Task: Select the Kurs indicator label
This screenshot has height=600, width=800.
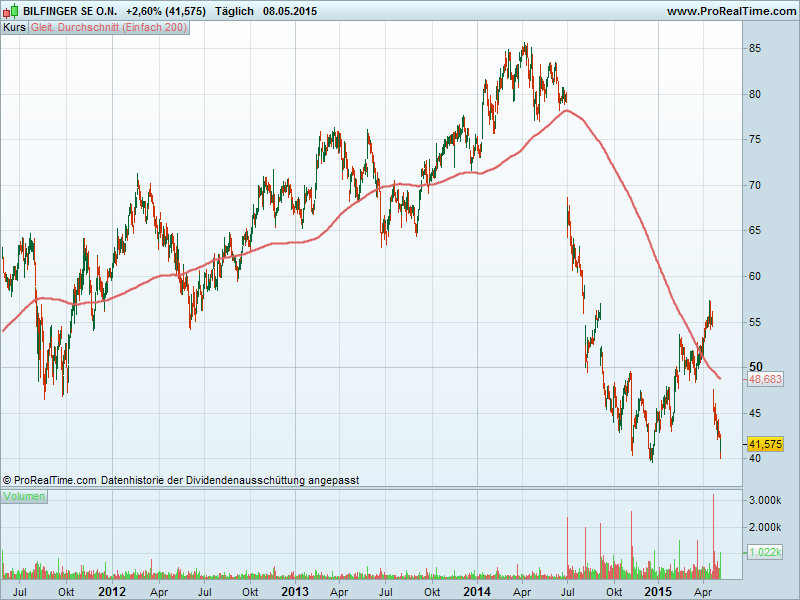Action: point(14,28)
